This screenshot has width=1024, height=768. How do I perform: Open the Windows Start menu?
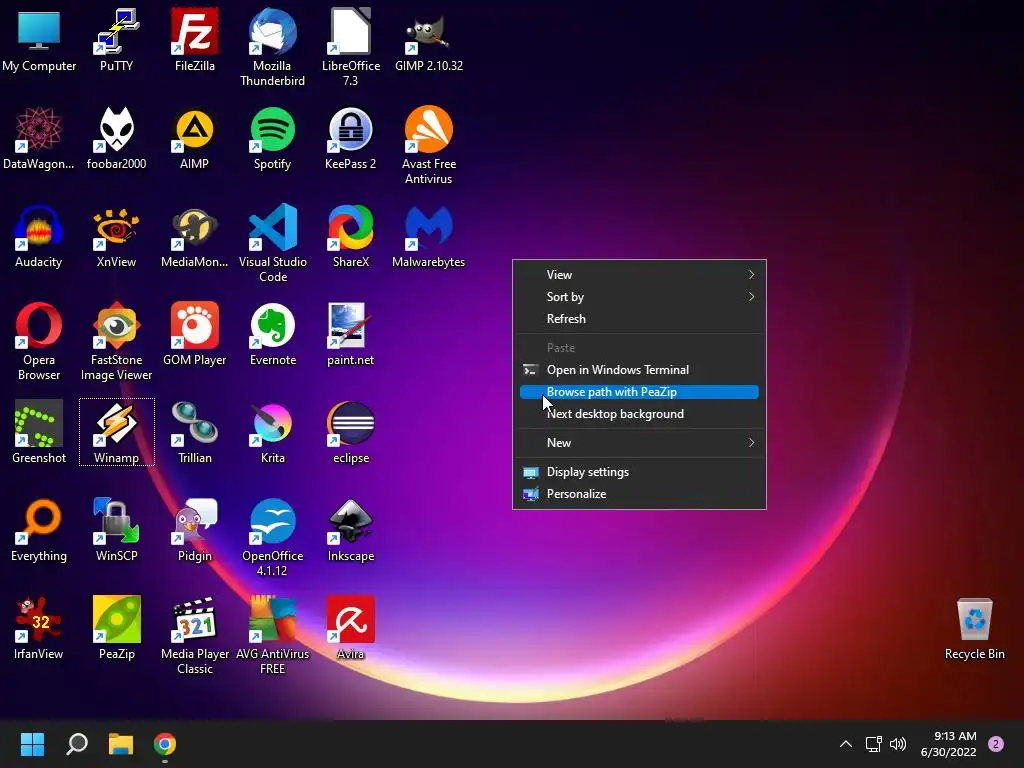pos(32,744)
